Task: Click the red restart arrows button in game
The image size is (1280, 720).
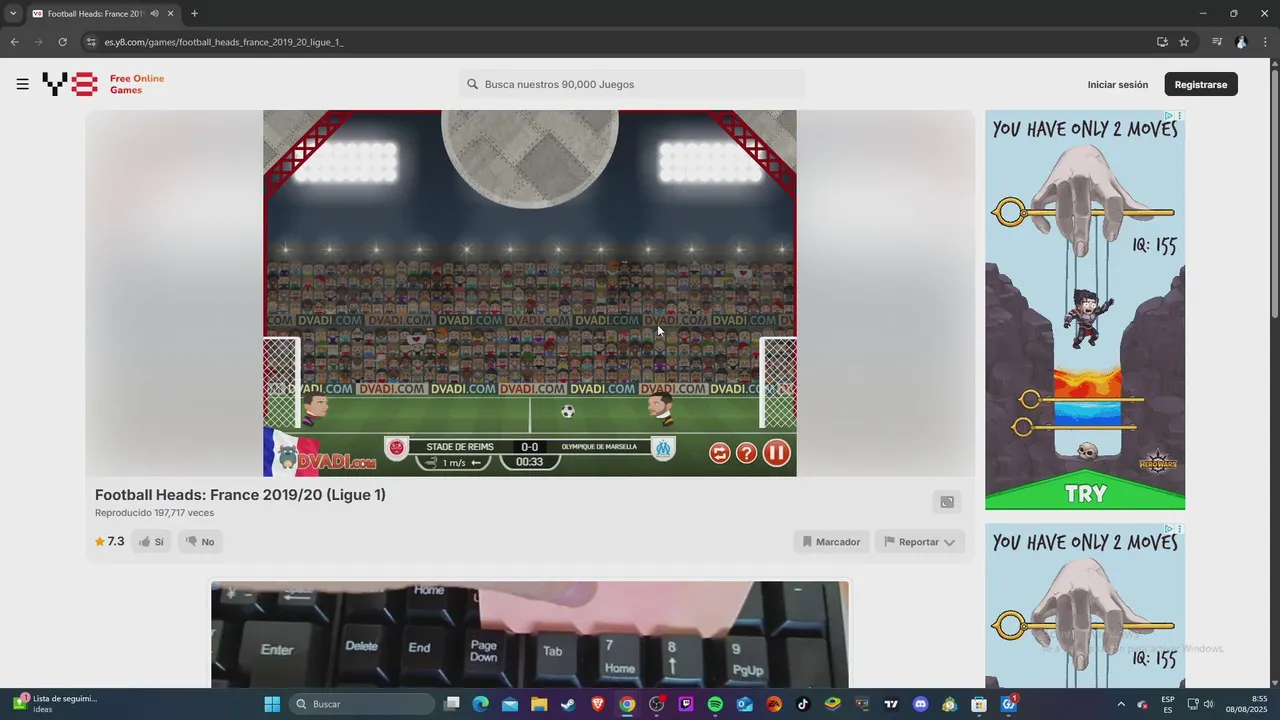Action: click(x=720, y=453)
